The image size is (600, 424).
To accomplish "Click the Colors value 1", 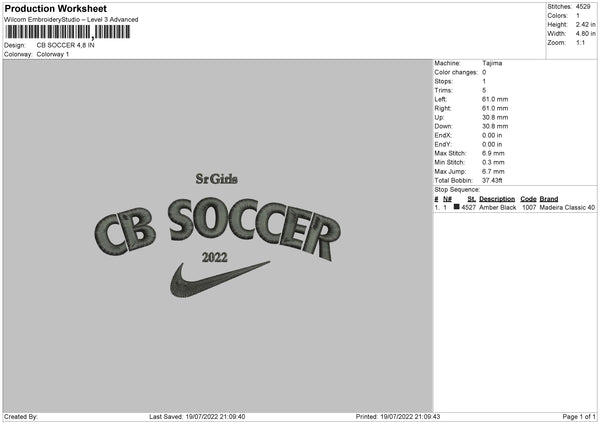I will 578,16.
